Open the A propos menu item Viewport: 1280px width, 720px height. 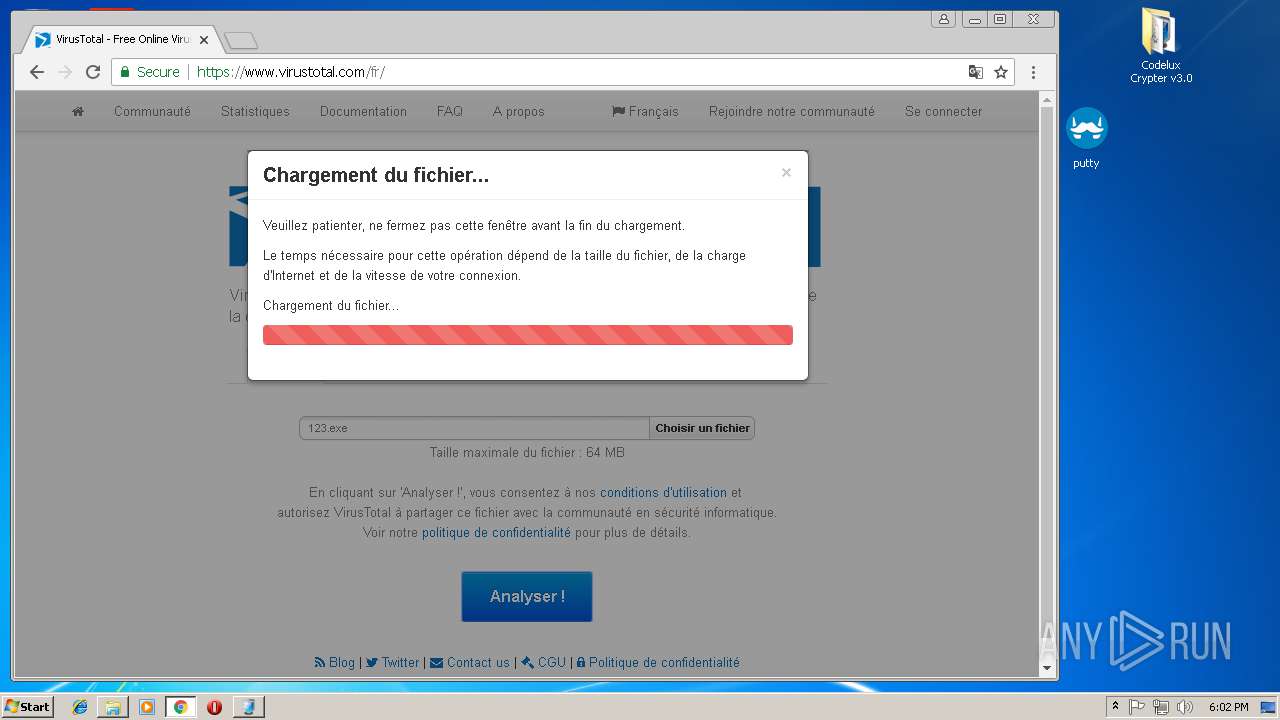click(519, 112)
